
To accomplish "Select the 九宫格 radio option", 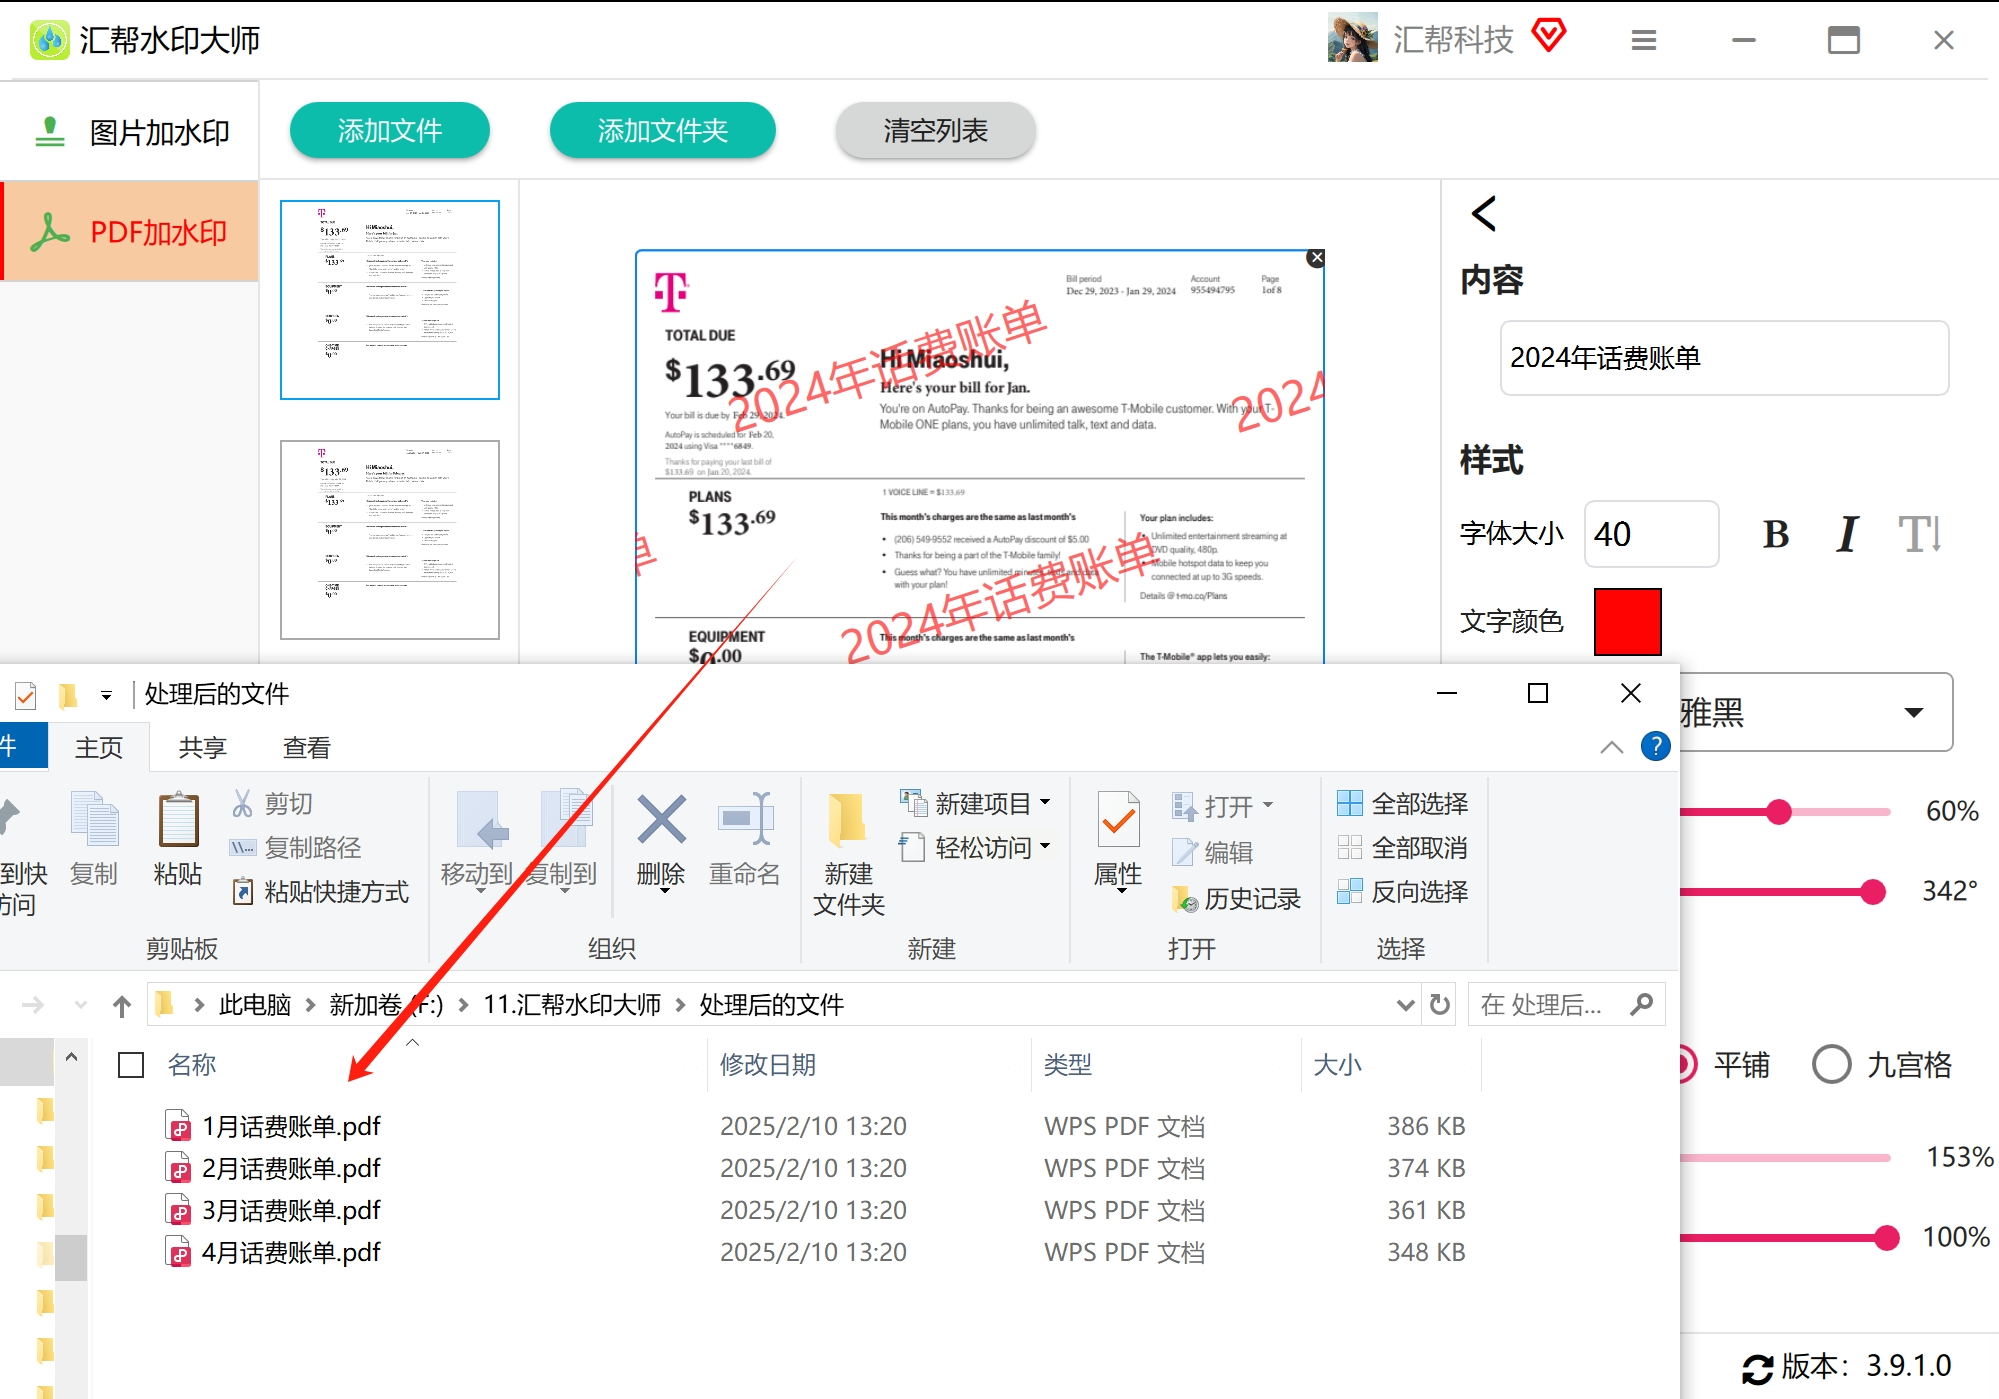I will [1831, 1065].
